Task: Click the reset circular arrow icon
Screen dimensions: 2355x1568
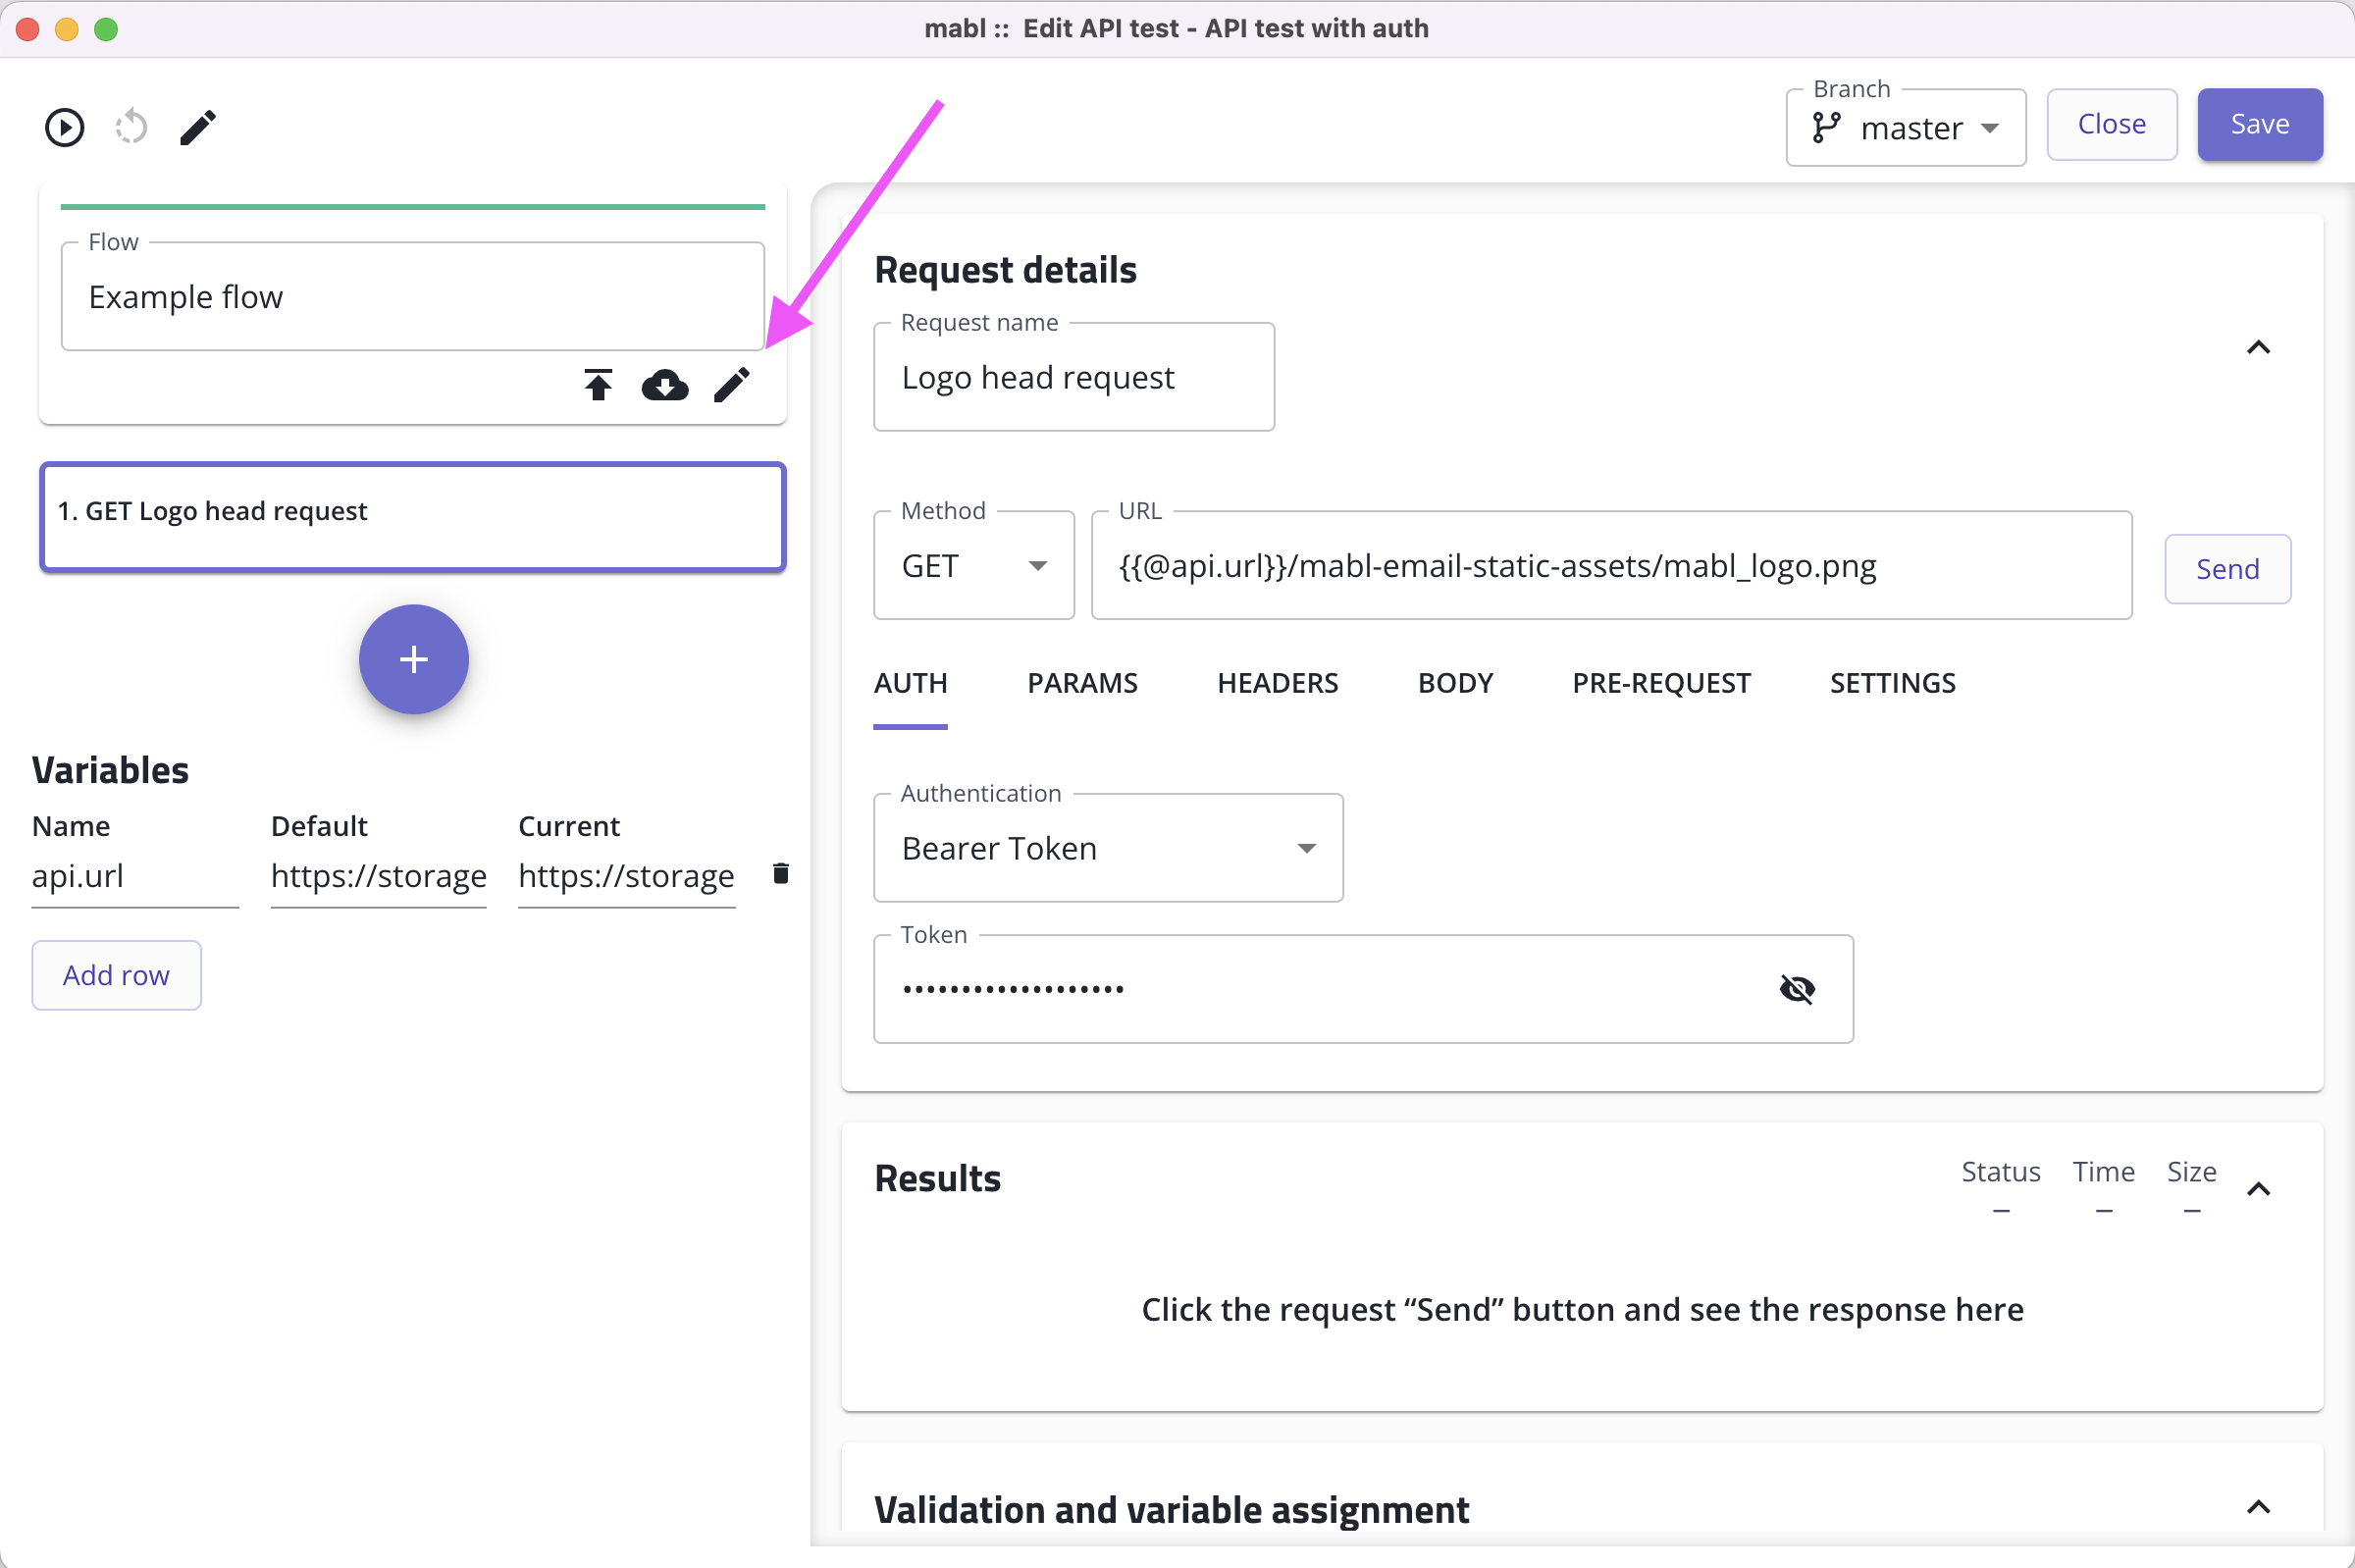Action: tap(131, 127)
